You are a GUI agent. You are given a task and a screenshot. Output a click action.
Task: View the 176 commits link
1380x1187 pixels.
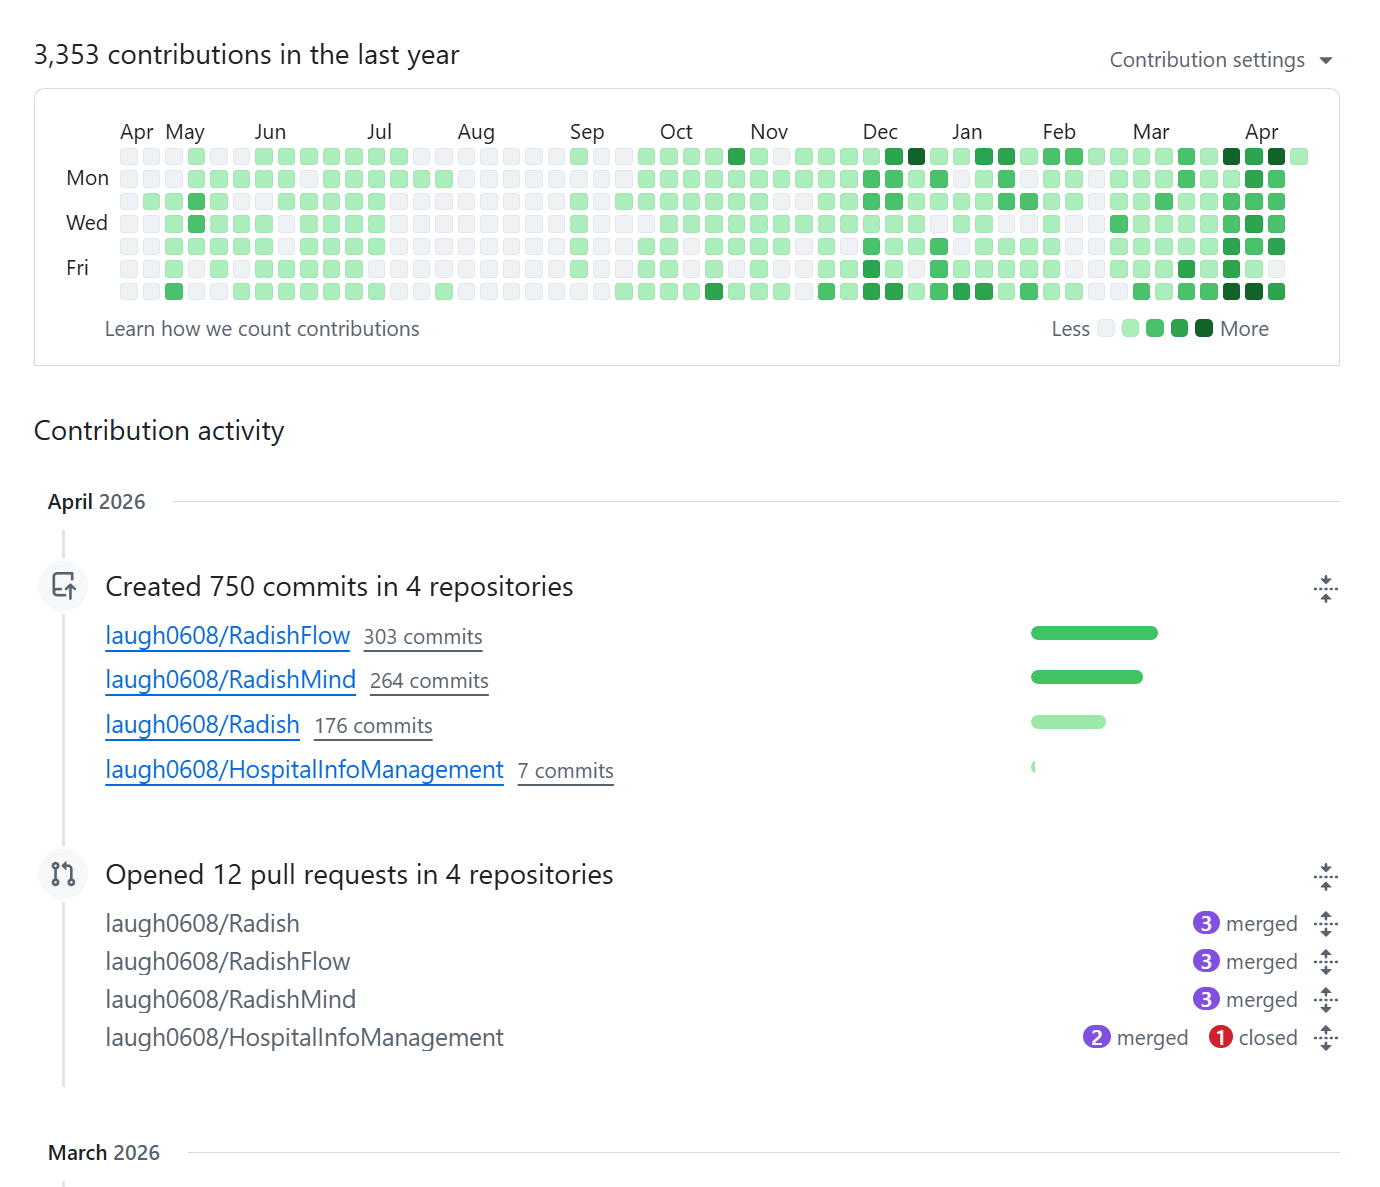coord(373,726)
